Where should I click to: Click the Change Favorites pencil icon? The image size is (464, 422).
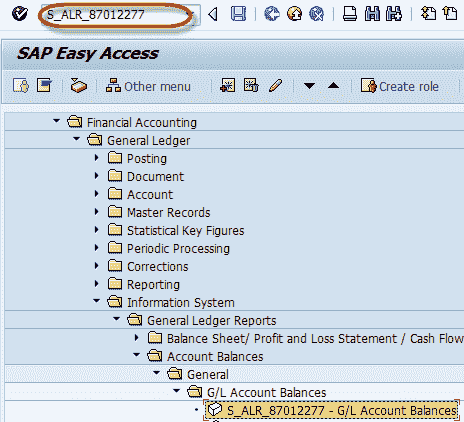[x=276, y=86]
